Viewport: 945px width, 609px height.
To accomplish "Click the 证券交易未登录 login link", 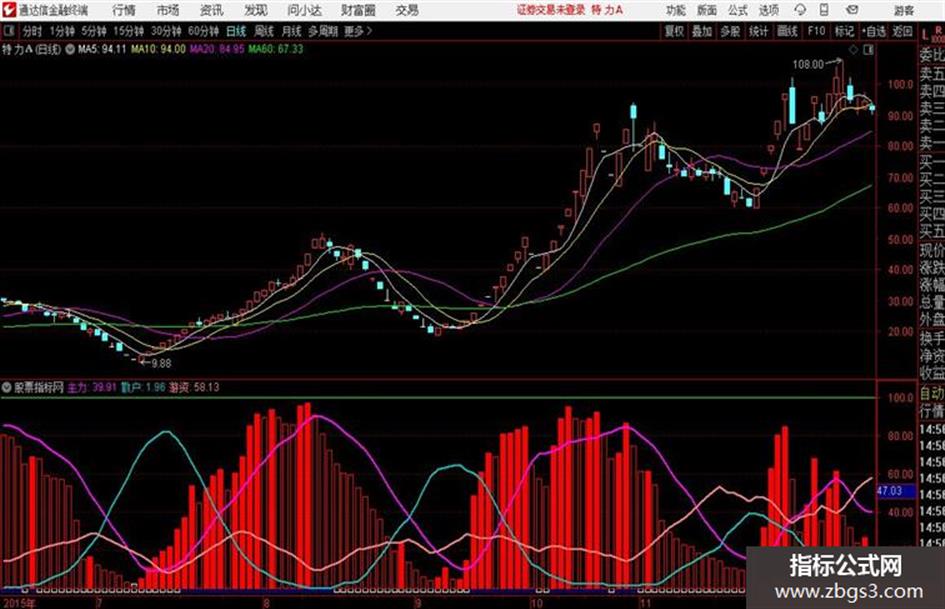I will tap(551, 10).
